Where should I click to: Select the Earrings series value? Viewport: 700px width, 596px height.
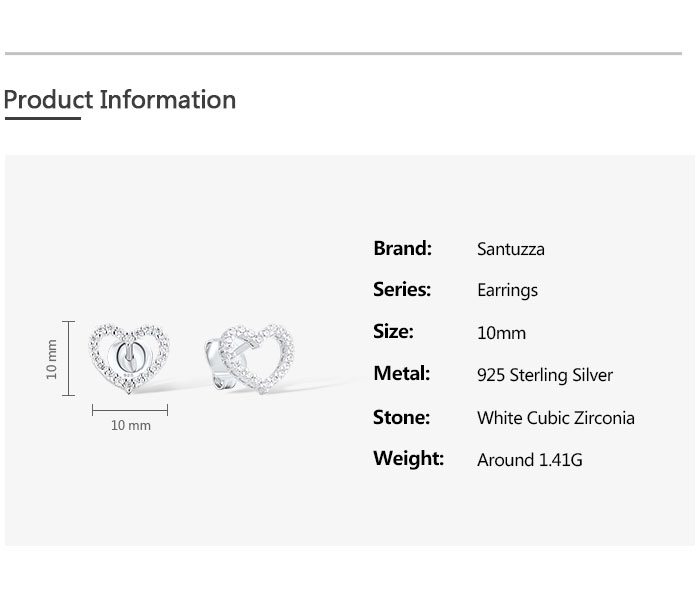(x=507, y=291)
